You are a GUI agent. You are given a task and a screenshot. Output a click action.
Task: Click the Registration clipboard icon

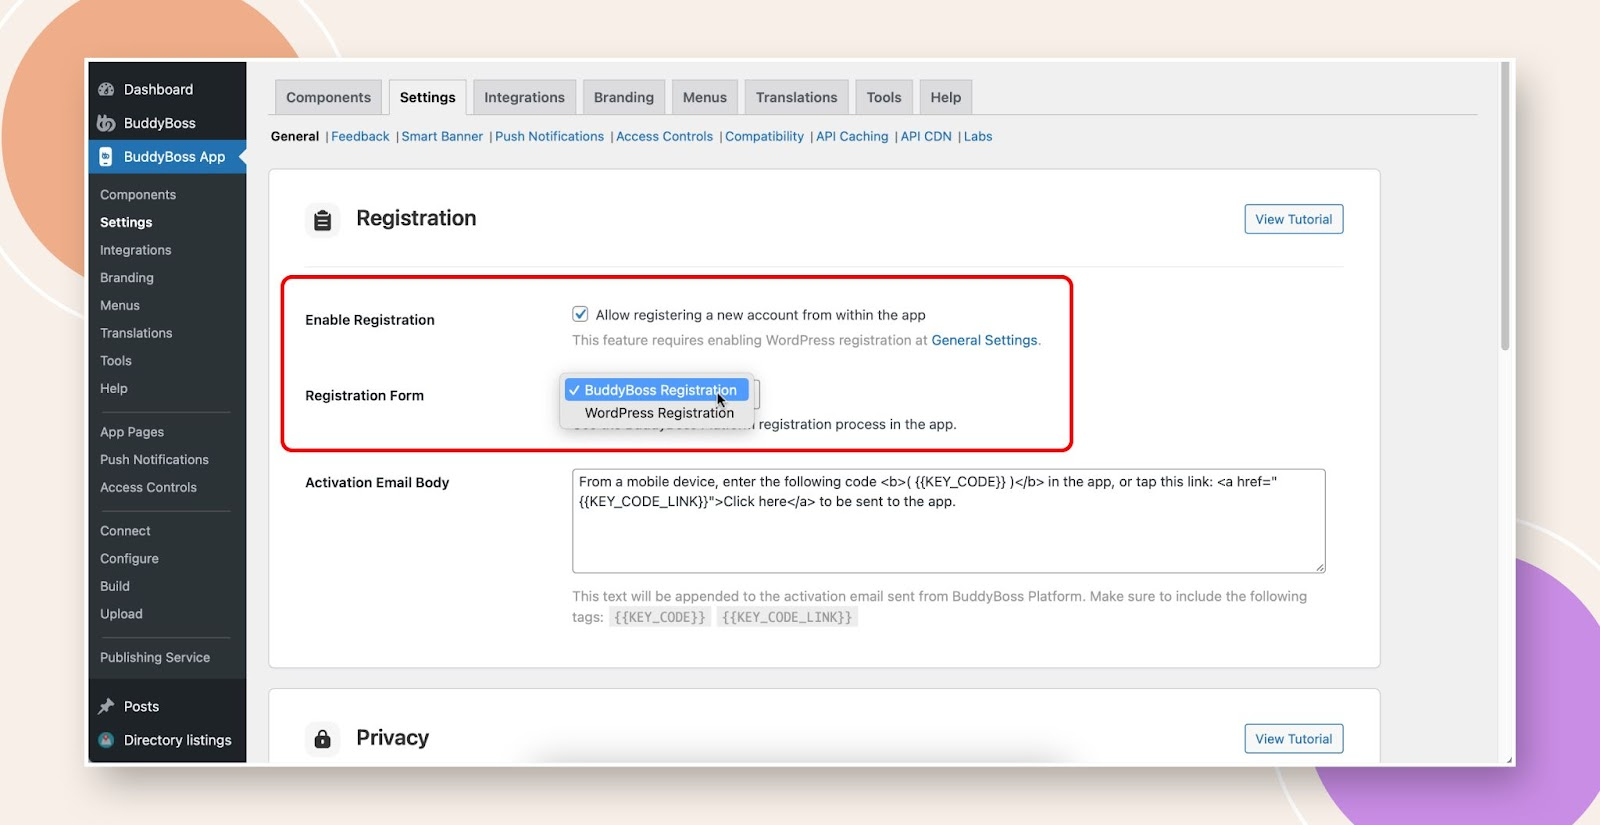[x=323, y=220]
